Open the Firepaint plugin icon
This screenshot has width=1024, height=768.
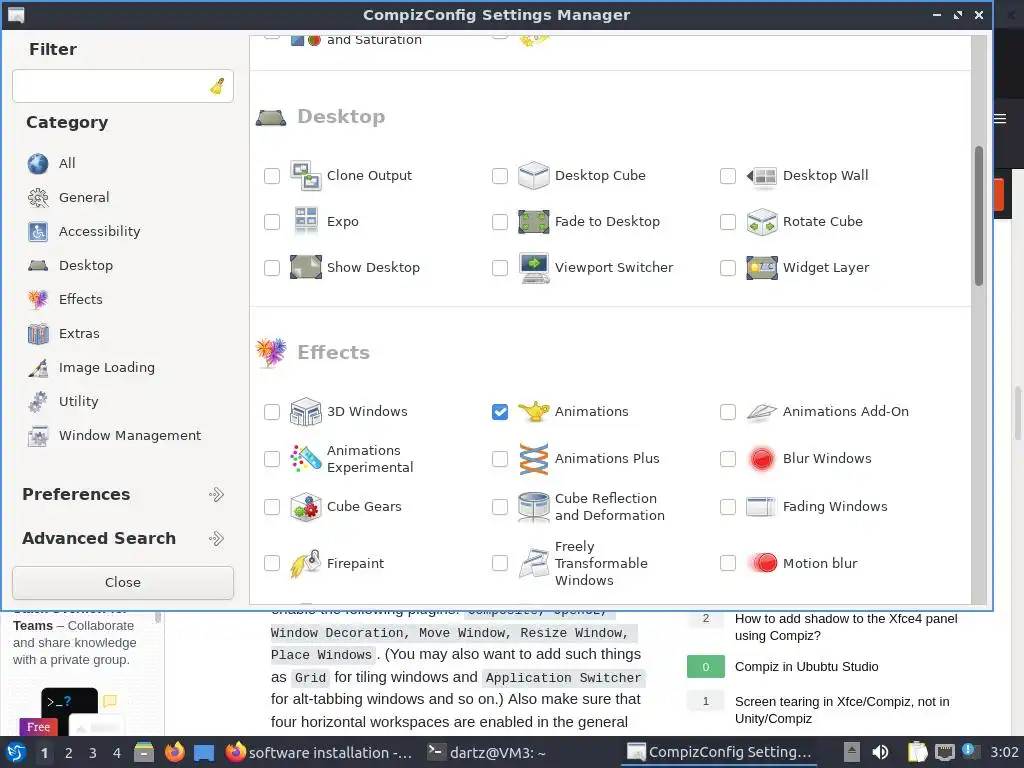(x=306, y=563)
